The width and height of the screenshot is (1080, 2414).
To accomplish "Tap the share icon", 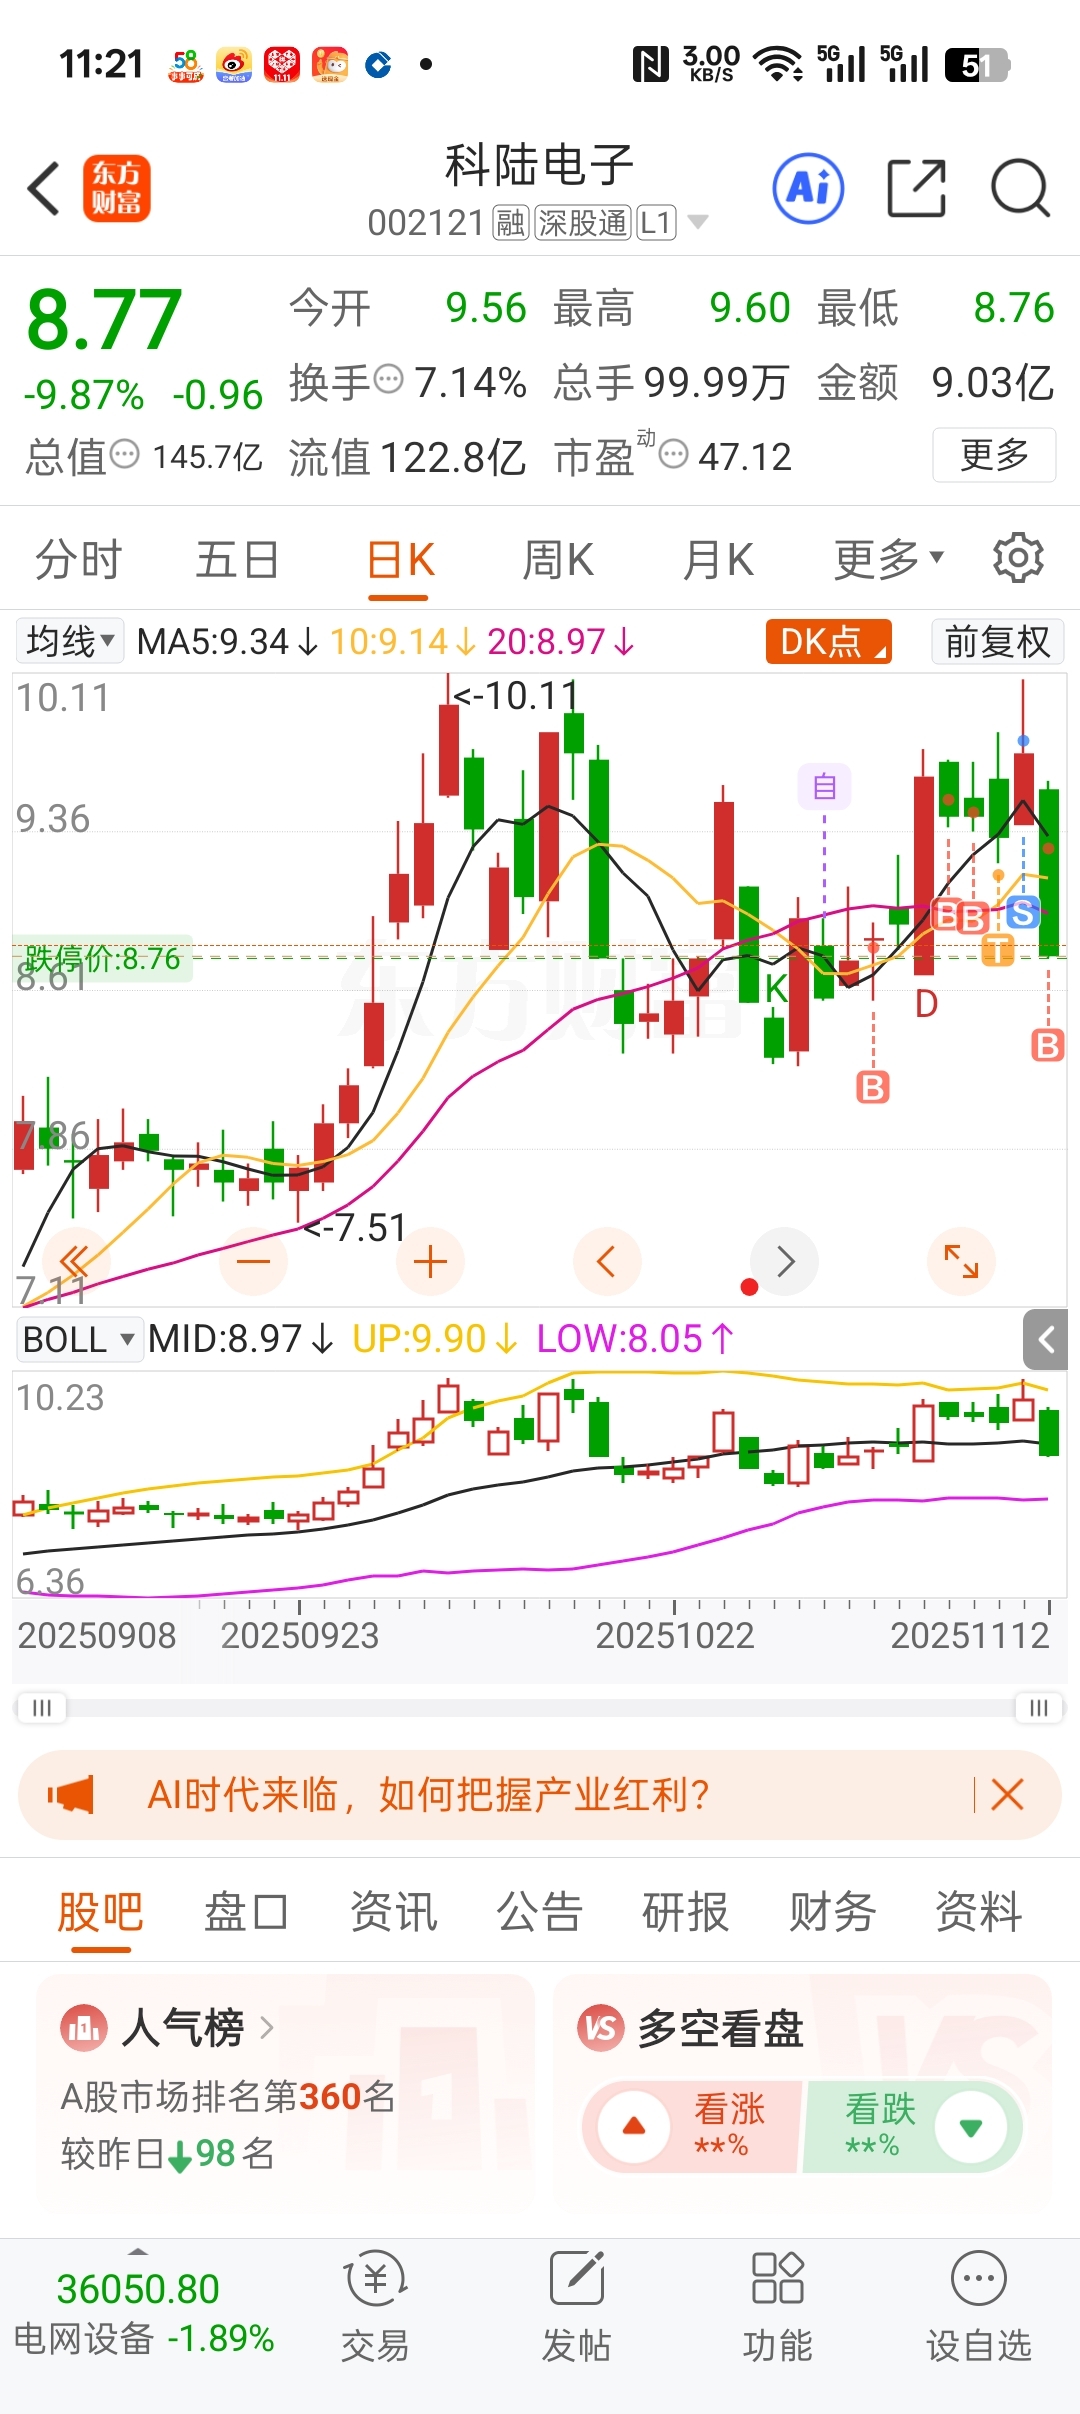I will [x=917, y=188].
